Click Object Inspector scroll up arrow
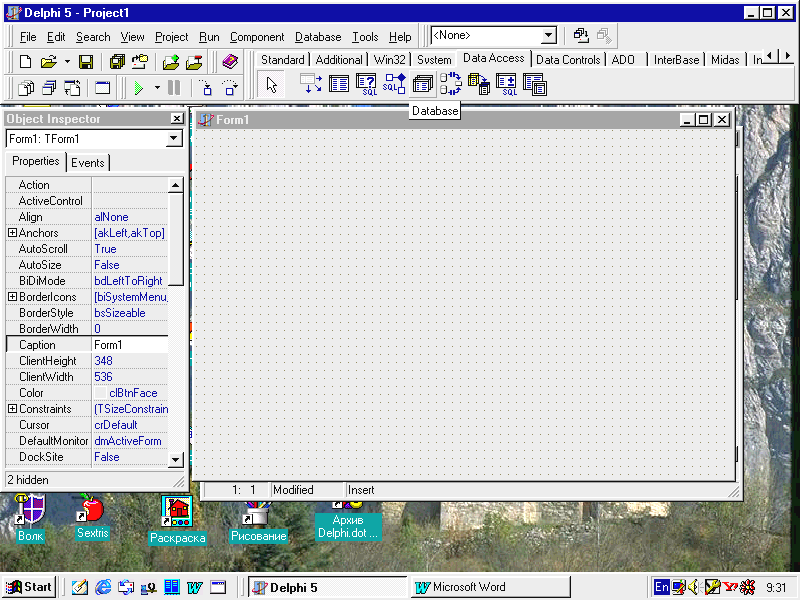800x600 pixels. pos(175,185)
